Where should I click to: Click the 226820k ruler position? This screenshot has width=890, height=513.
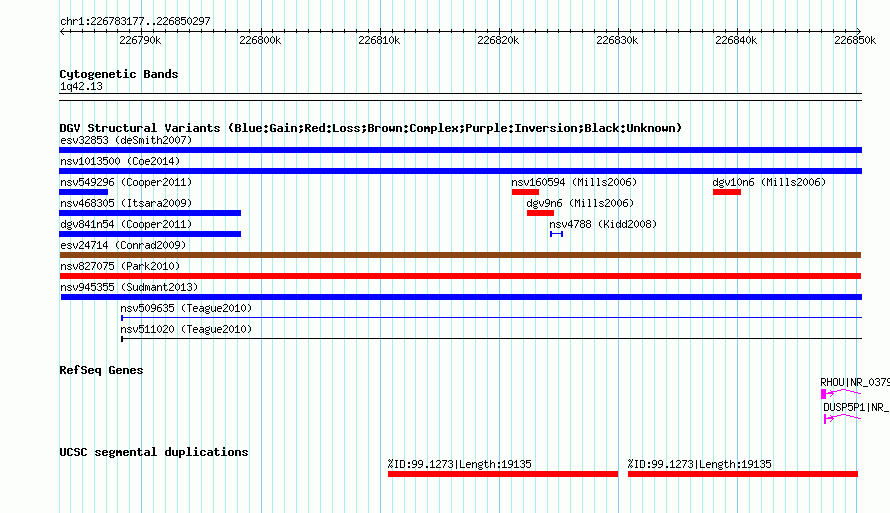click(498, 40)
